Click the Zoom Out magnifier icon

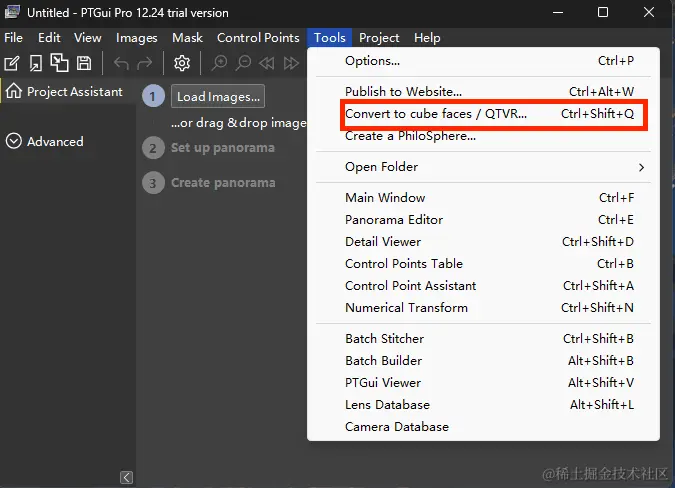pos(243,63)
